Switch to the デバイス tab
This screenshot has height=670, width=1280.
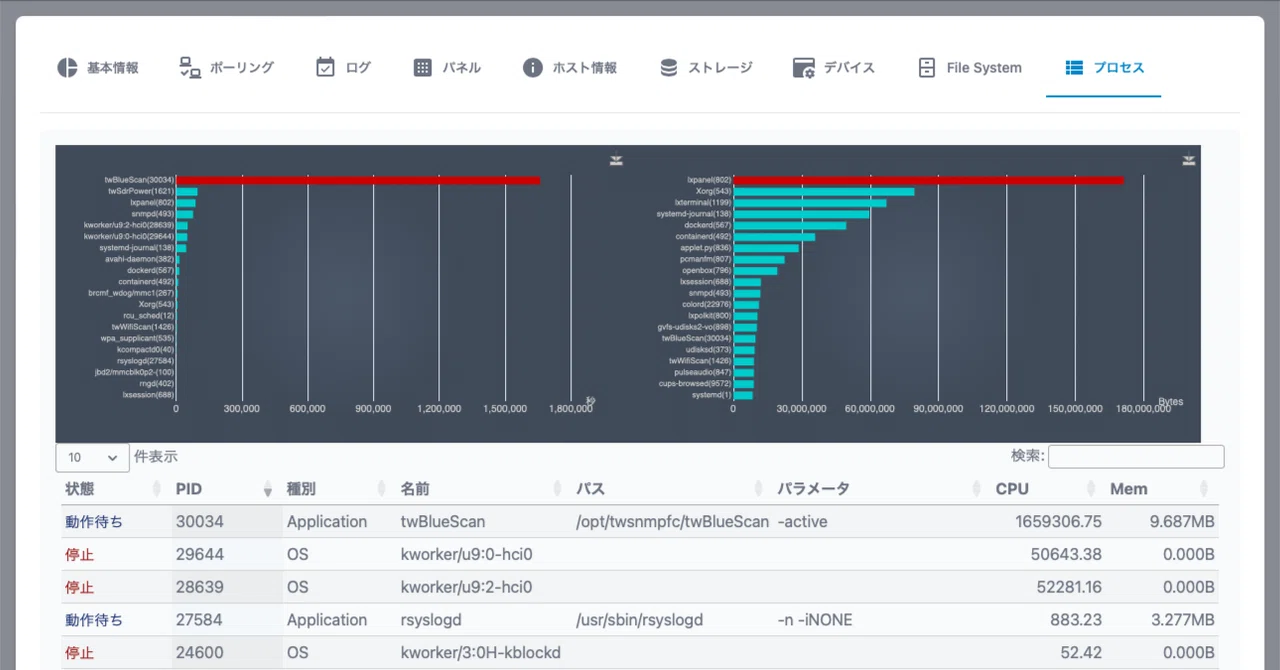click(834, 68)
